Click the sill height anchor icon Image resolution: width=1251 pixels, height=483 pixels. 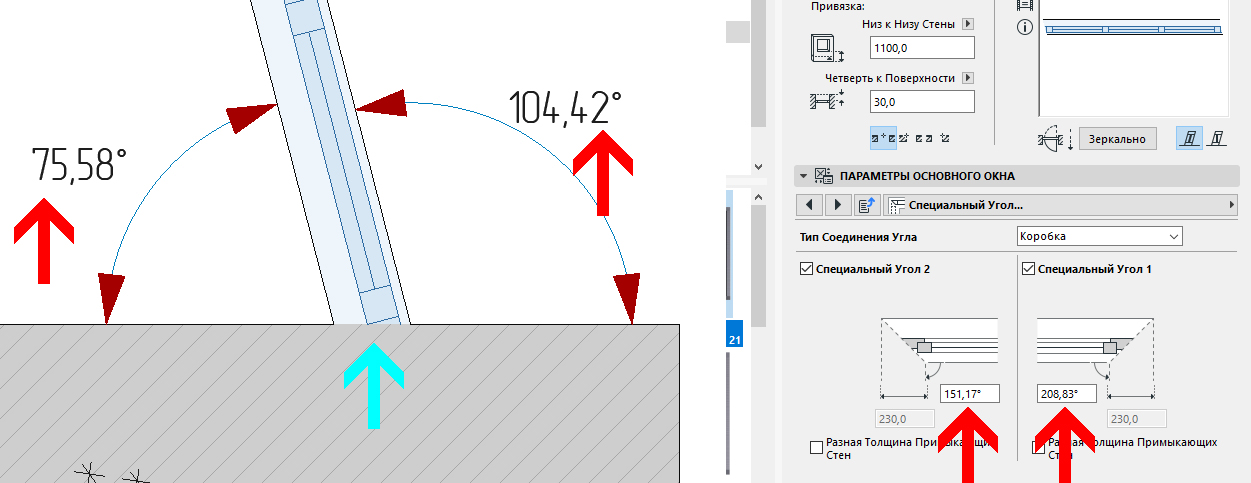tap(826, 50)
